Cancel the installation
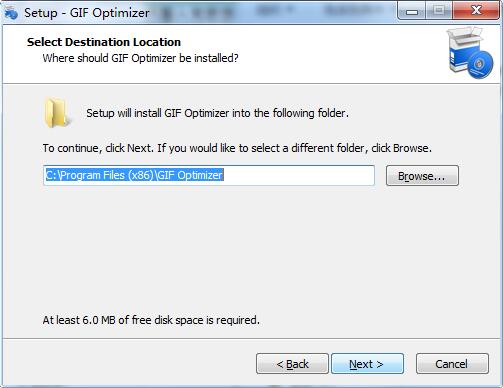The width and height of the screenshot is (503, 388). click(452, 364)
